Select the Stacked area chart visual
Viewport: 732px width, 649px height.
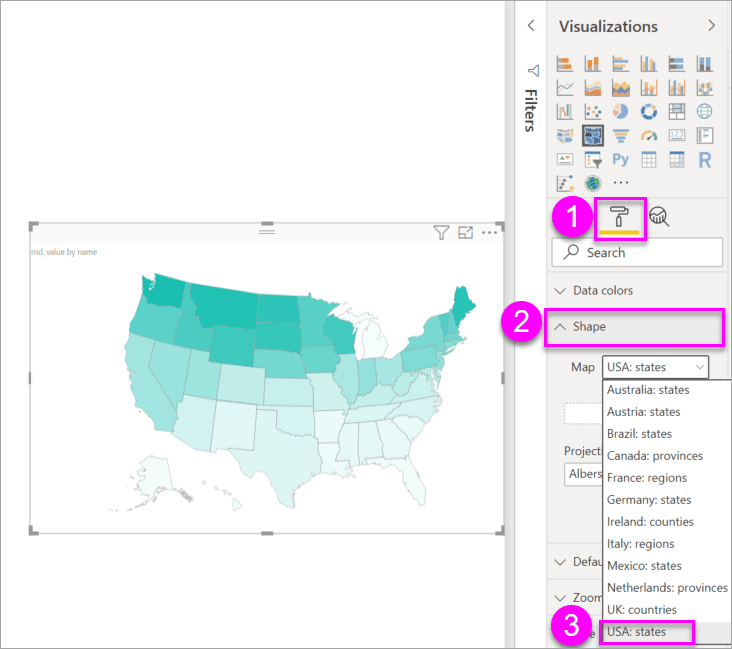[x=621, y=87]
